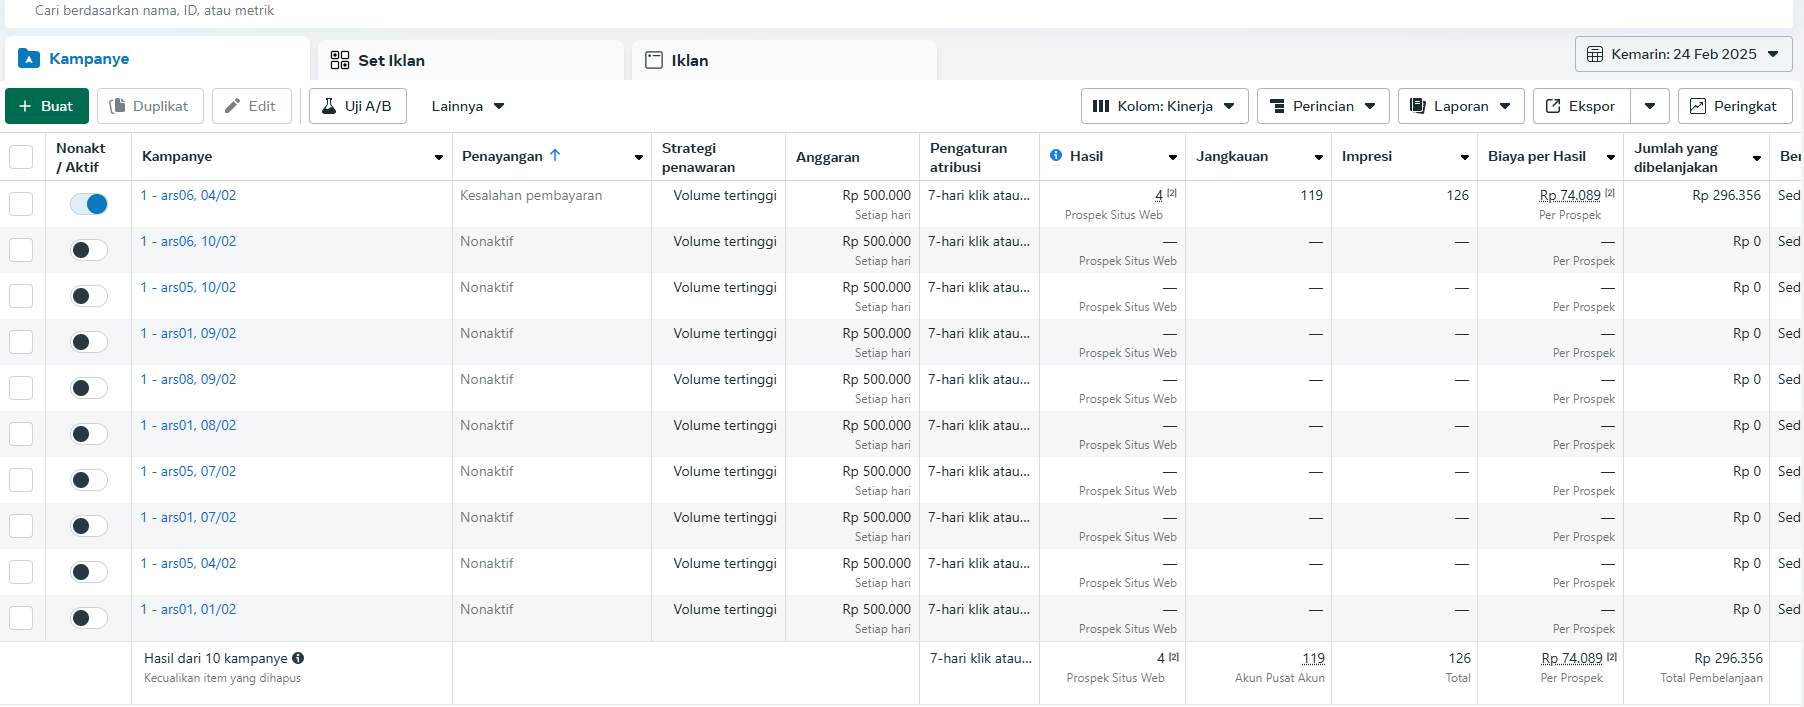Click the Duplikat copy button

coord(149,106)
